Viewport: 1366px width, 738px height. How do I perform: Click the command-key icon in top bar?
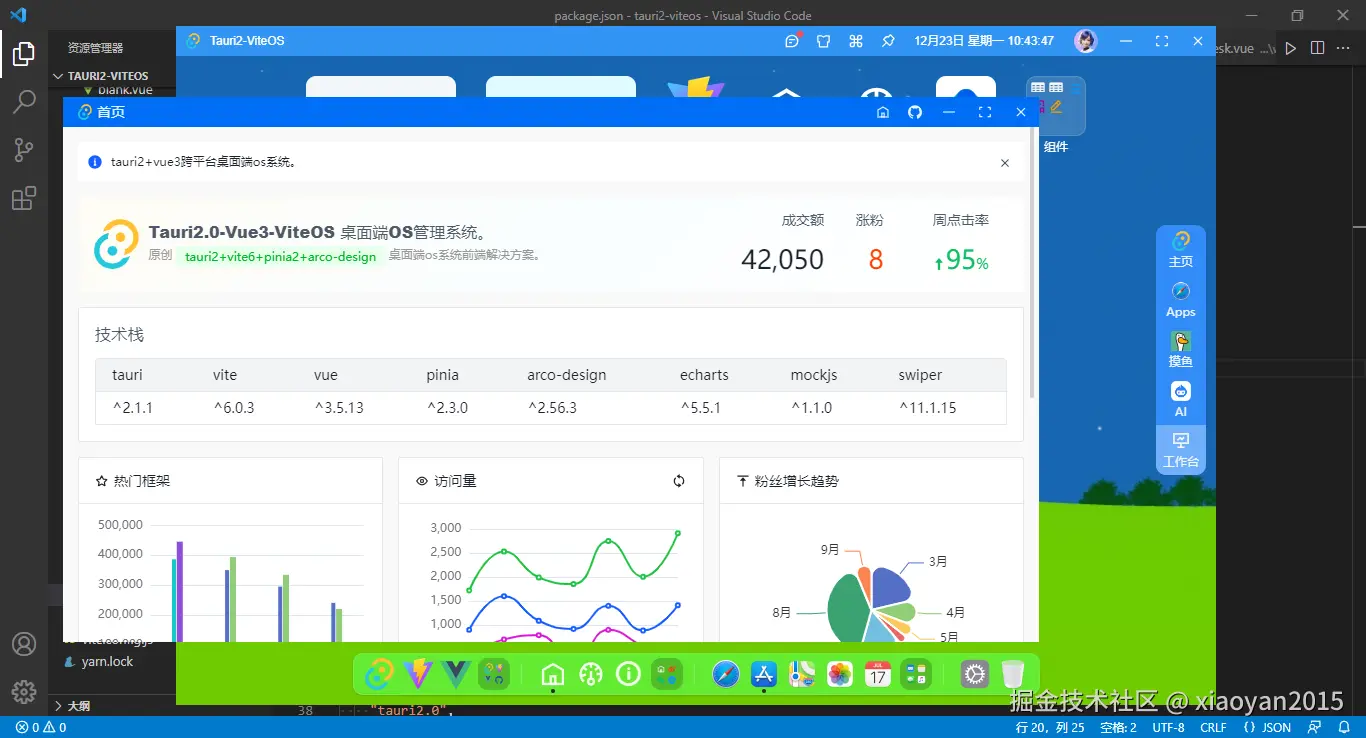(x=855, y=41)
